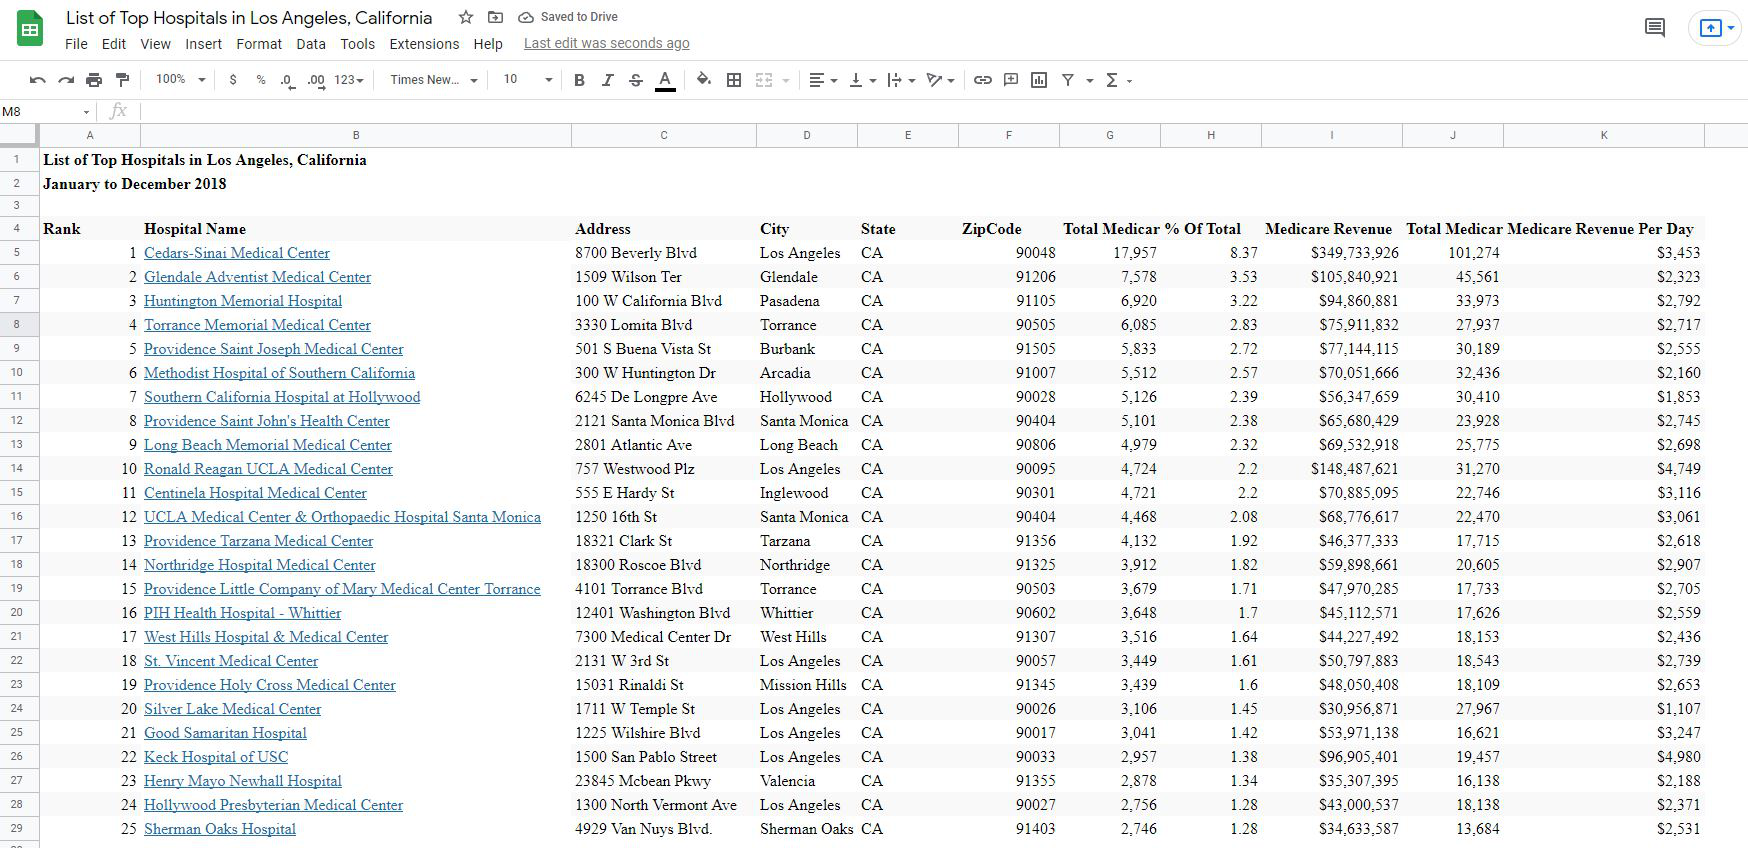Print the spreadsheet using the printer icon
Screen dimensions: 1748x848
tap(94, 80)
